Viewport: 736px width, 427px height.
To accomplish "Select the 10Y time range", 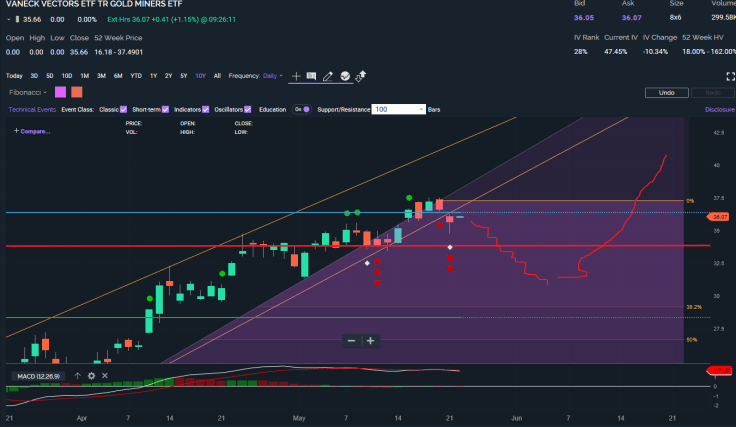I will click(200, 76).
